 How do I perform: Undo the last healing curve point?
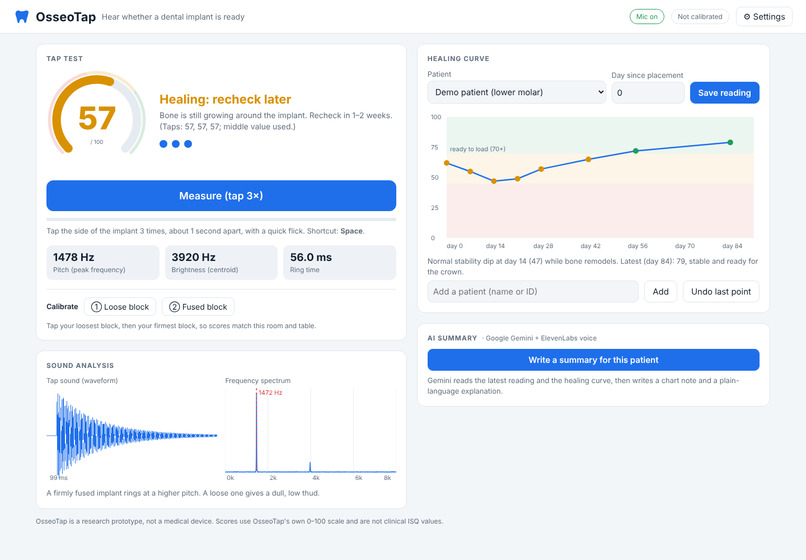(721, 292)
